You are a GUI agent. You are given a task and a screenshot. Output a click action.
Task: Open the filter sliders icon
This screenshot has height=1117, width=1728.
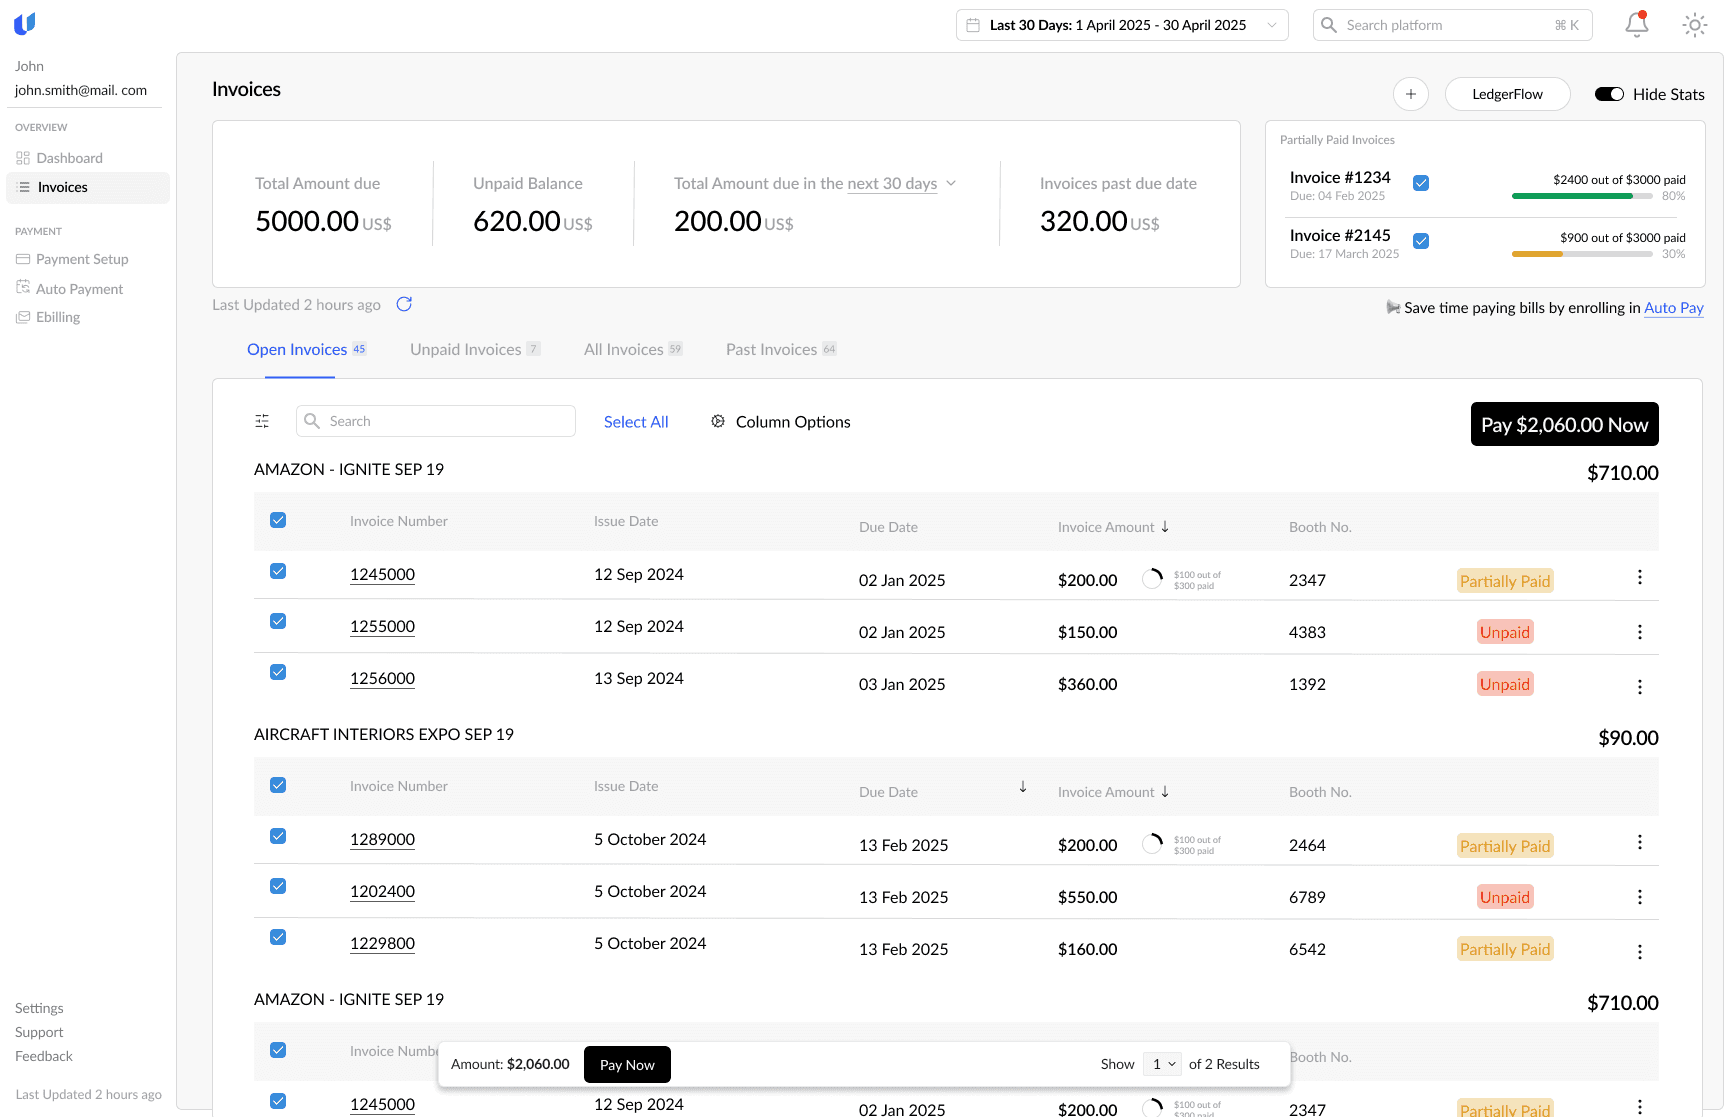pyautogui.click(x=262, y=421)
